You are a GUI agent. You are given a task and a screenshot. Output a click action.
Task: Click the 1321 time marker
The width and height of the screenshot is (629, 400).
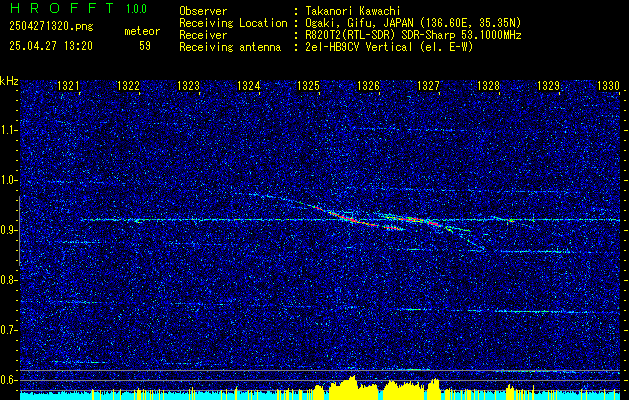coord(68,85)
